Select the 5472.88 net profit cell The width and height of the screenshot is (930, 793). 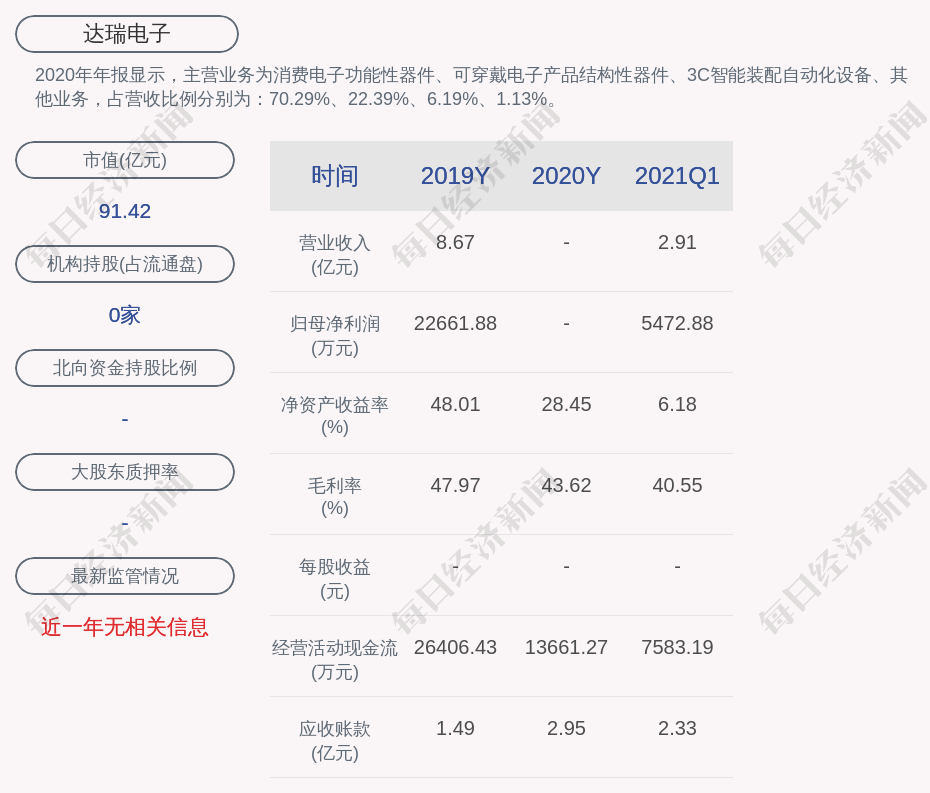point(677,323)
